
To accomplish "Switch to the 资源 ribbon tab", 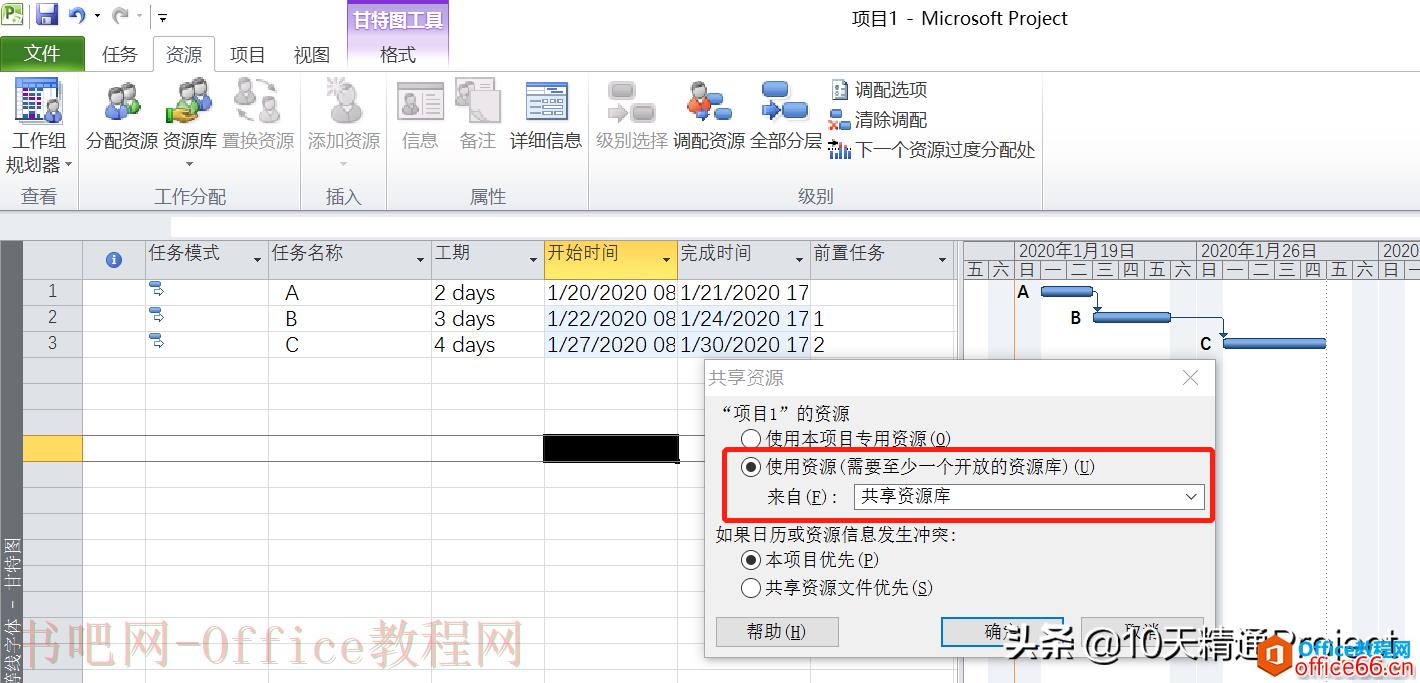I will point(184,54).
